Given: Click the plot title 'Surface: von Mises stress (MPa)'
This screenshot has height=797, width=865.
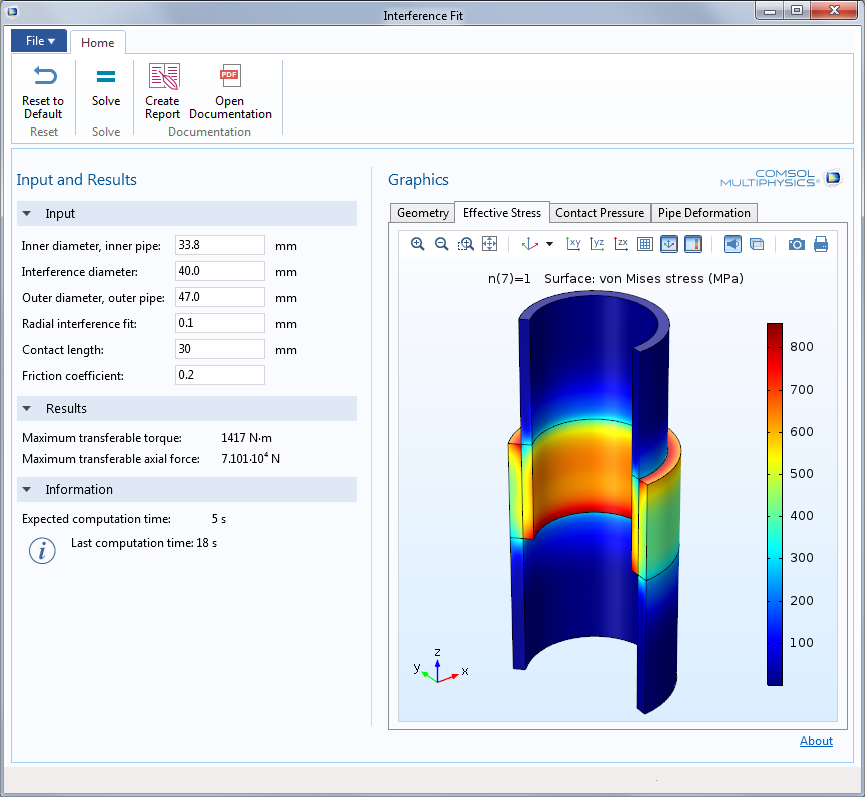Looking at the screenshot, I should point(644,279).
